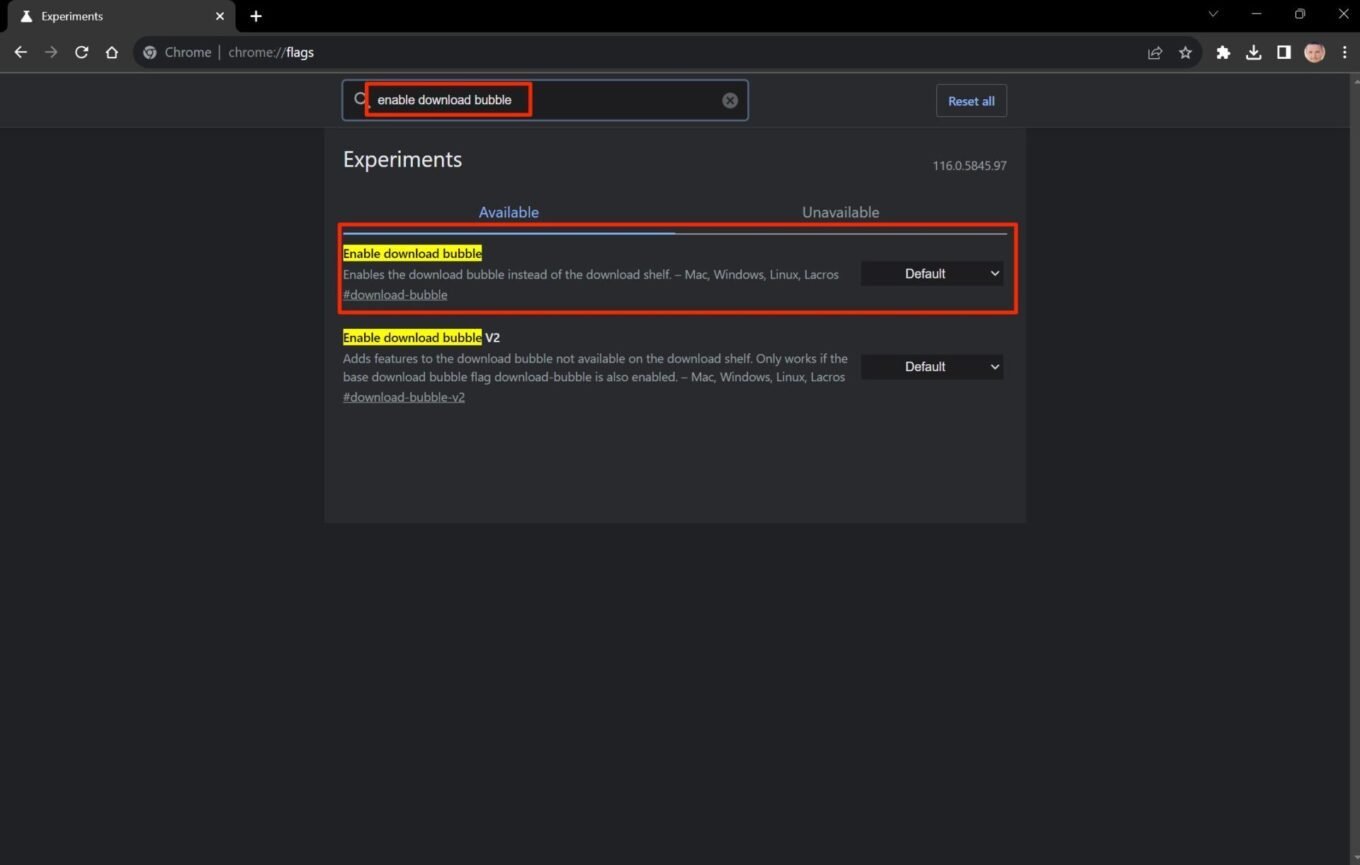Viewport: 1360px width, 865px height.
Task: Open the profile avatar menu
Action: [1314, 53]
